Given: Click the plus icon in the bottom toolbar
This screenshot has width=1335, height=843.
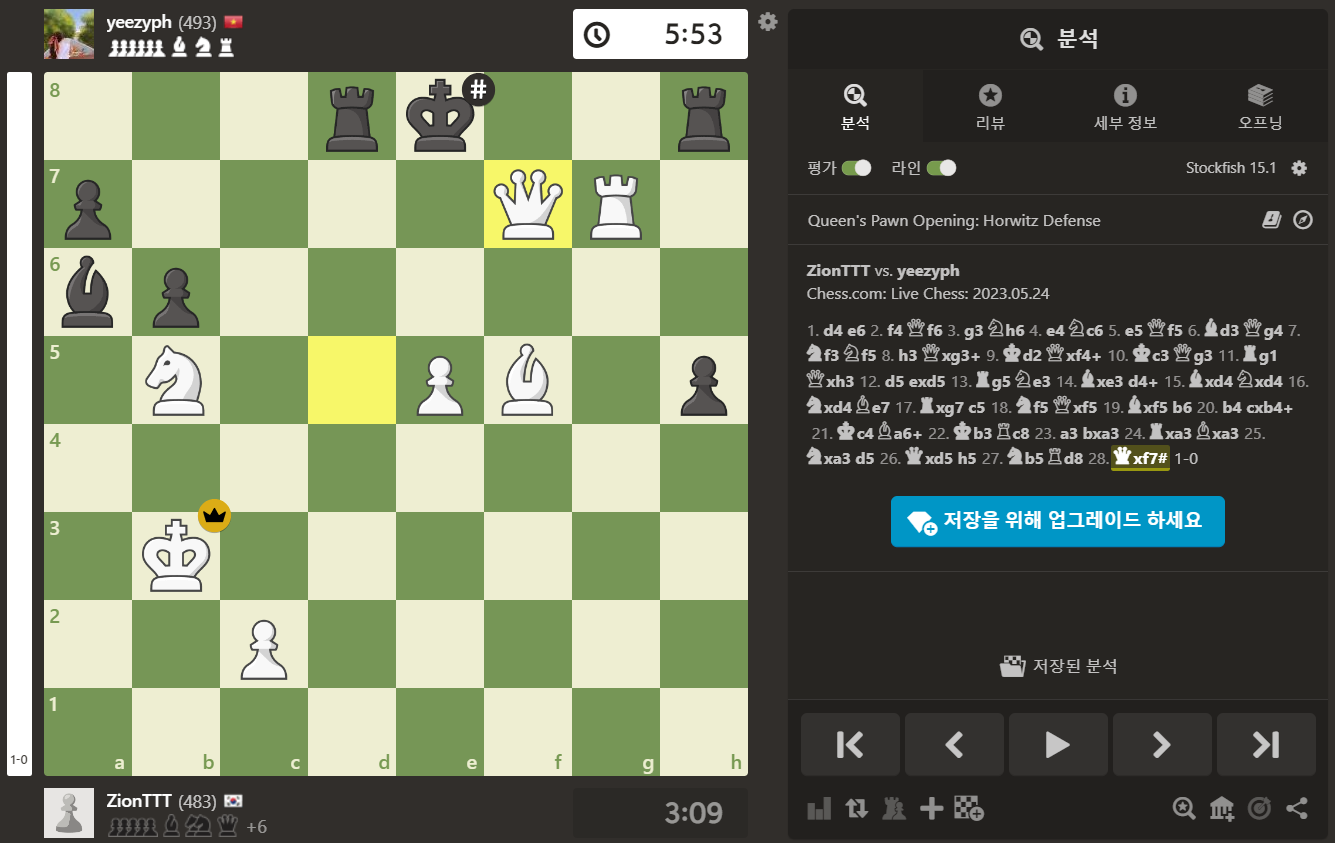Looking at the screenshot, I should (931, 808).
